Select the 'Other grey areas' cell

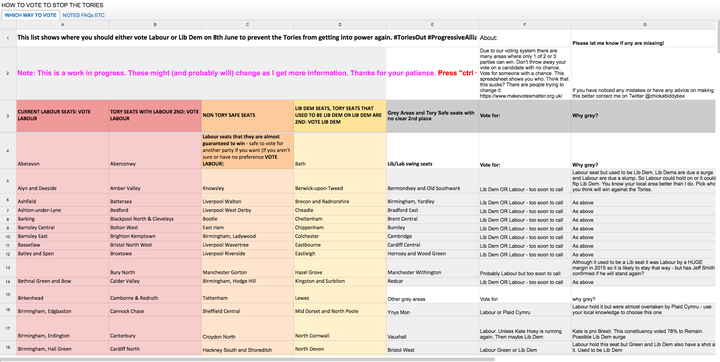coord(432,294)
